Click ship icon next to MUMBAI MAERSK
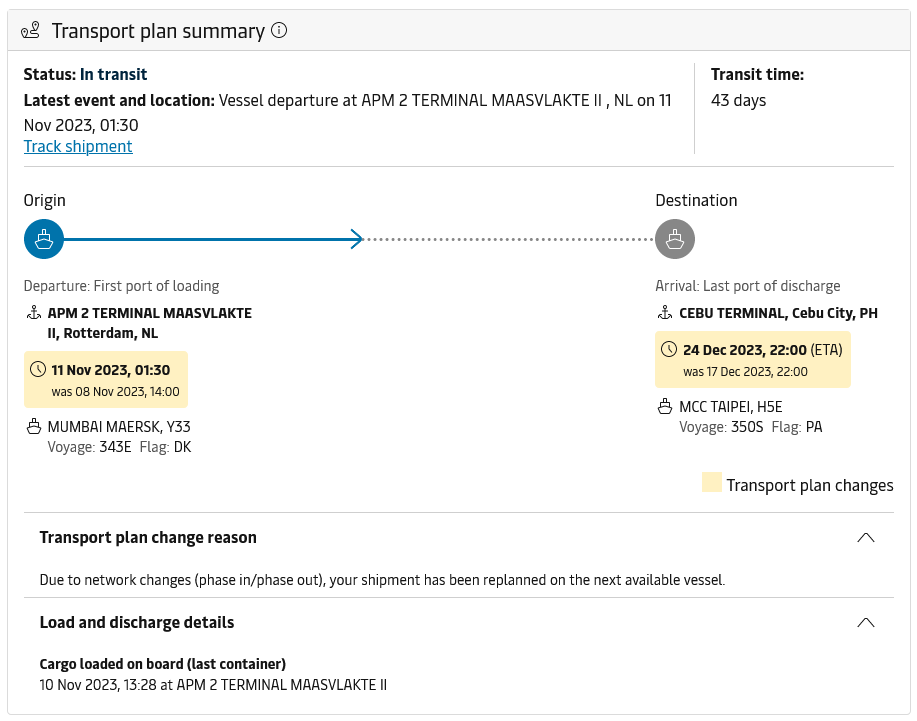Image resolution: width=917 pixels, height=721 pixels. (34, 426)
